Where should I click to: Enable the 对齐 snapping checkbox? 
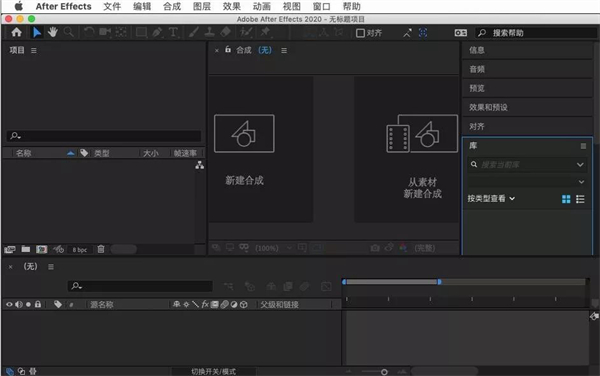click(x=360, y=33)
